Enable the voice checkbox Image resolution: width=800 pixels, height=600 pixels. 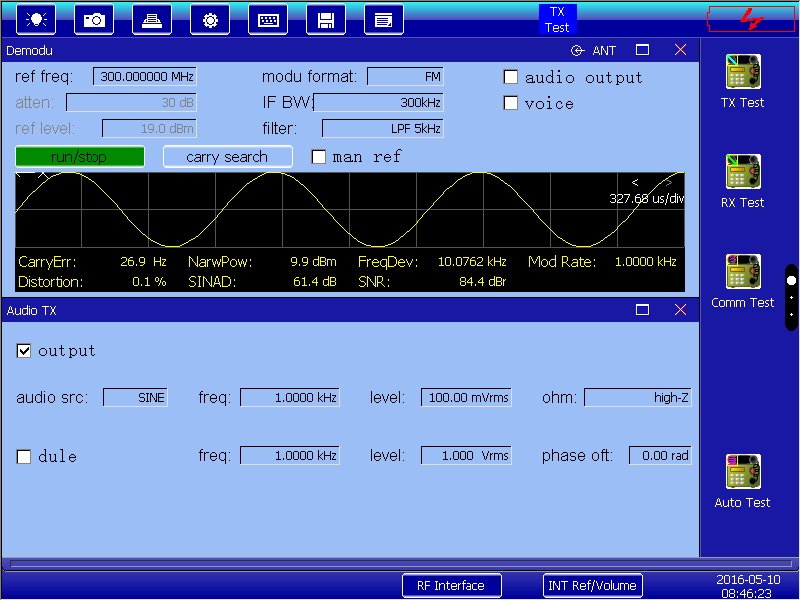pyautogui.click(x=511, y=103)
